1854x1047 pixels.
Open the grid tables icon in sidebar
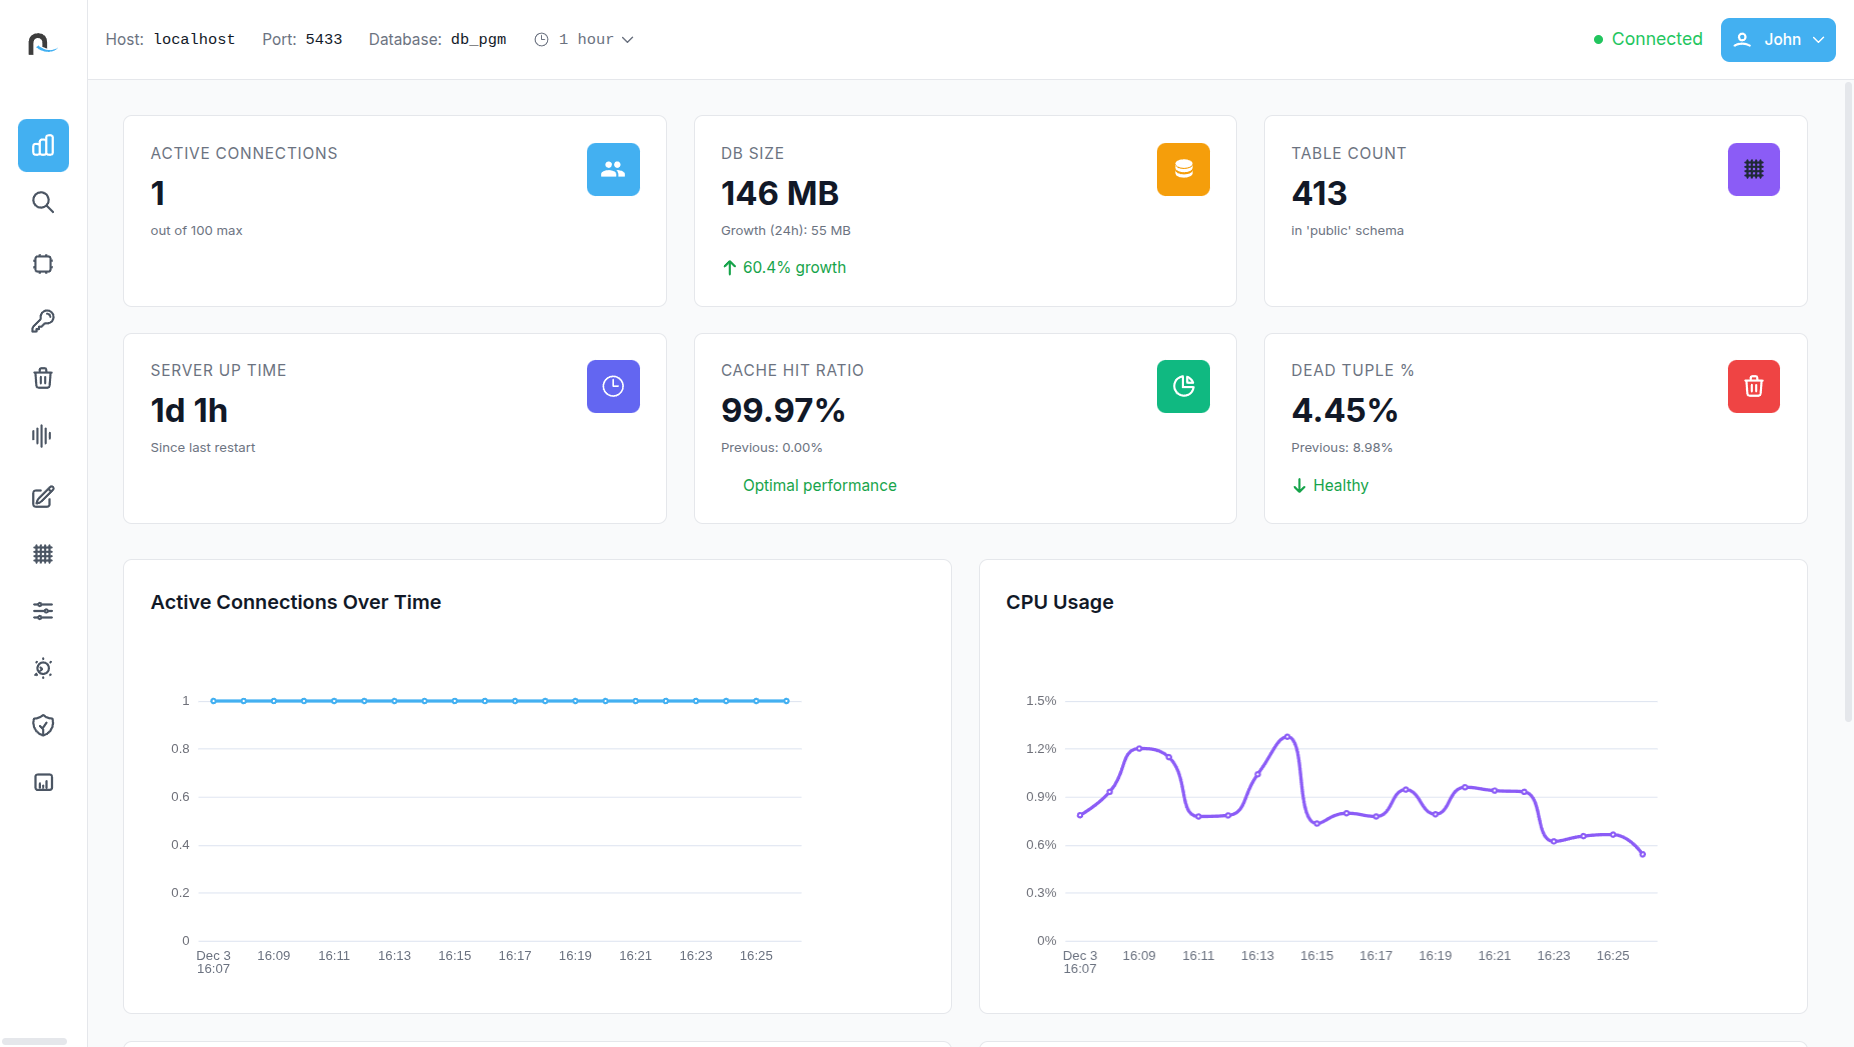pyautogui.click(x=43, y=554)
